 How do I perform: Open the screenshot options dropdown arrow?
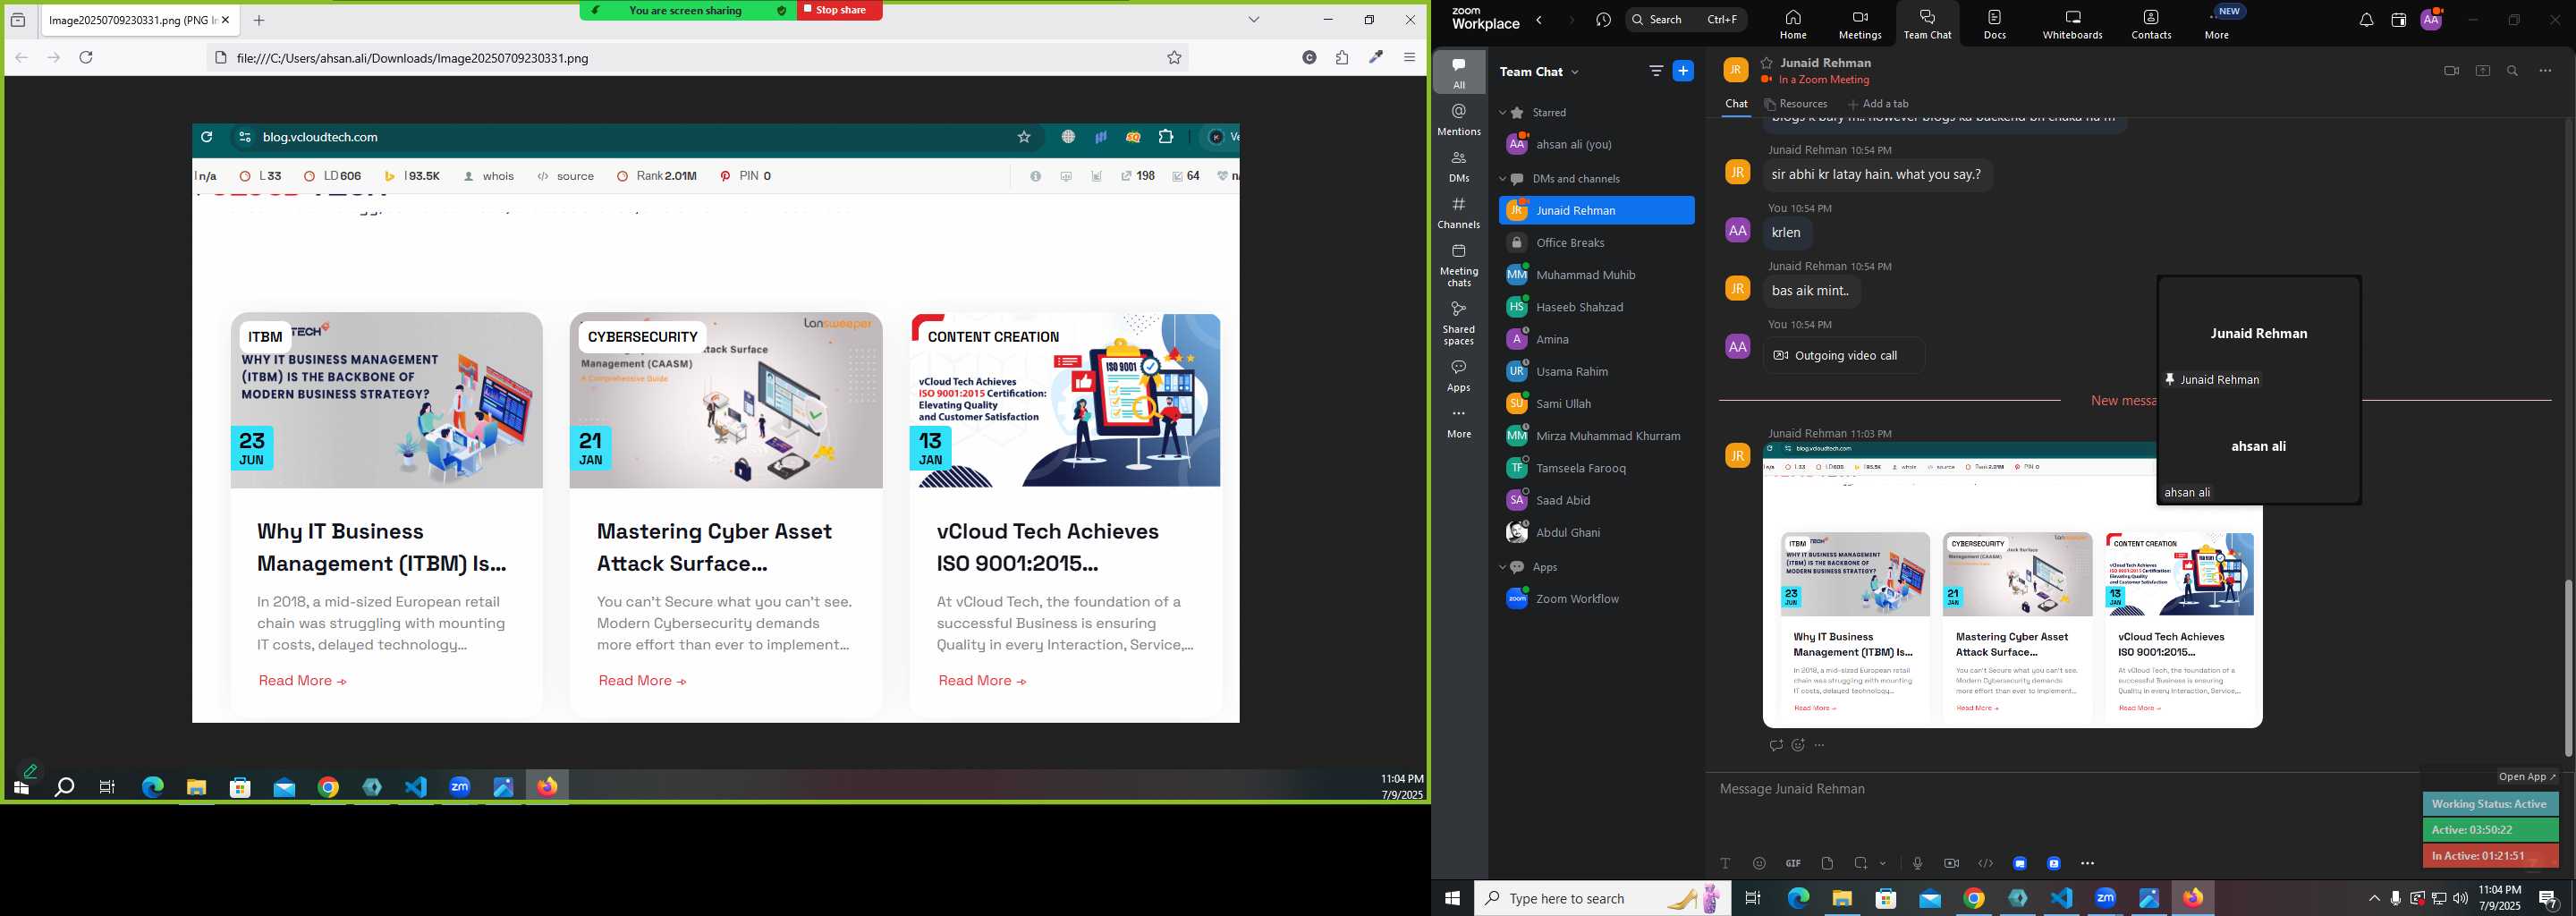pos(1883,863)
